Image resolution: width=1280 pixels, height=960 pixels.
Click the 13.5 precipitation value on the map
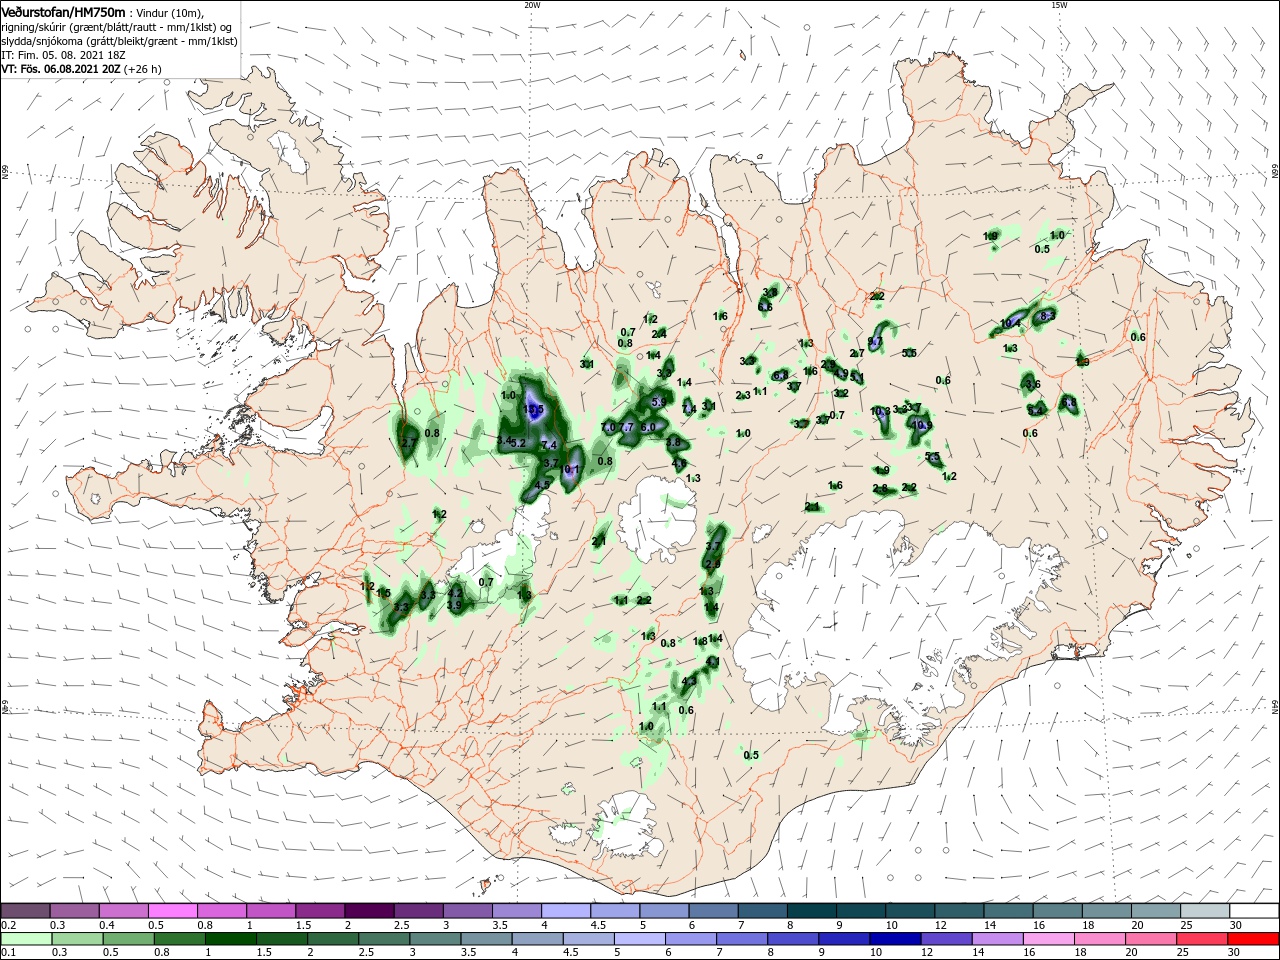point(533,409)
